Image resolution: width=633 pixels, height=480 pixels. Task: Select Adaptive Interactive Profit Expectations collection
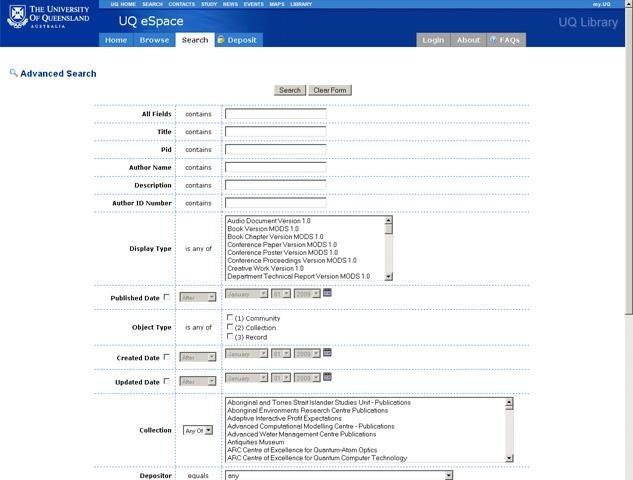pyautogui.click(x=284, y=418)
